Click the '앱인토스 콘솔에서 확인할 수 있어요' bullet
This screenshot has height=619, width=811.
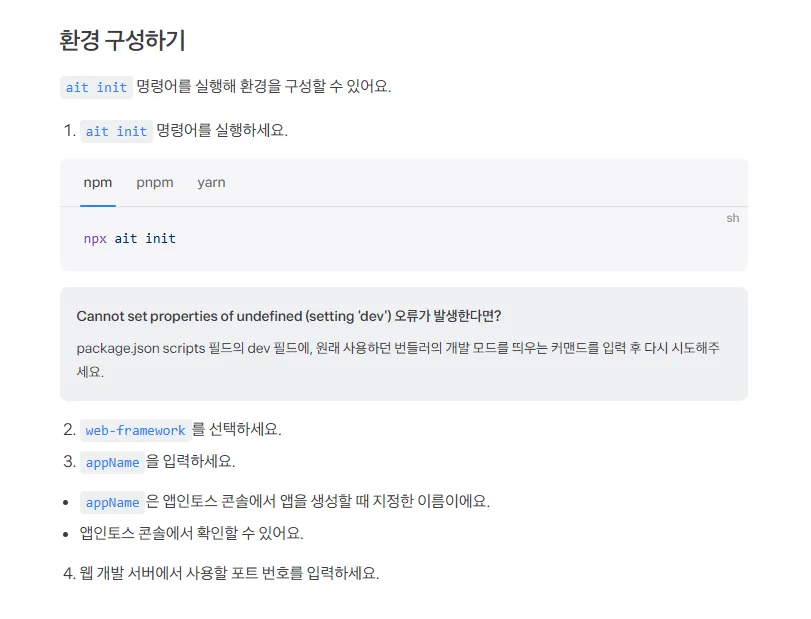click(x=191, y=533)
